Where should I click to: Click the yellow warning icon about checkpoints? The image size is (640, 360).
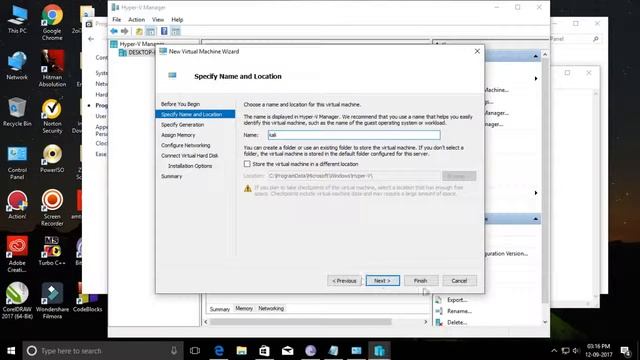[248, 189]
